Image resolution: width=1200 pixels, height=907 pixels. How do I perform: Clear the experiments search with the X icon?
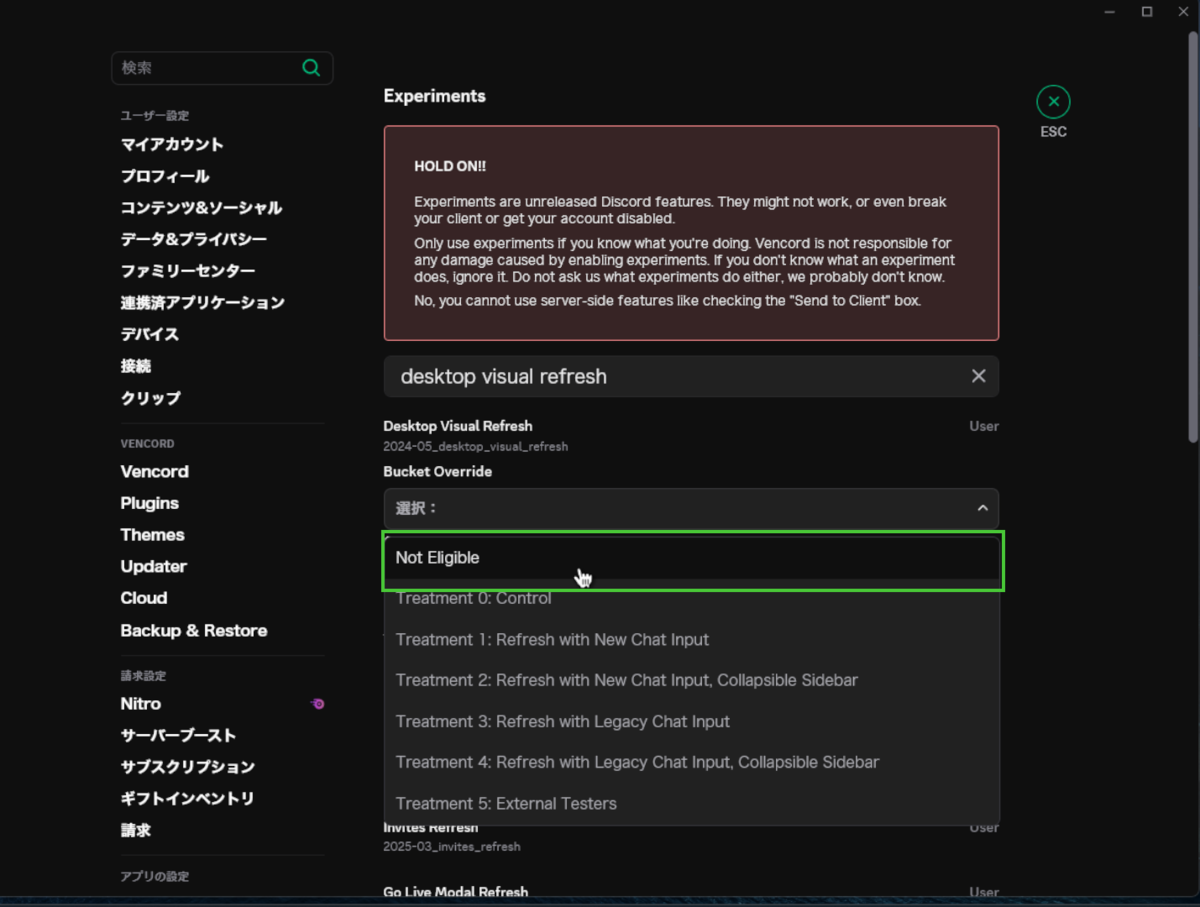click(978, 376)
